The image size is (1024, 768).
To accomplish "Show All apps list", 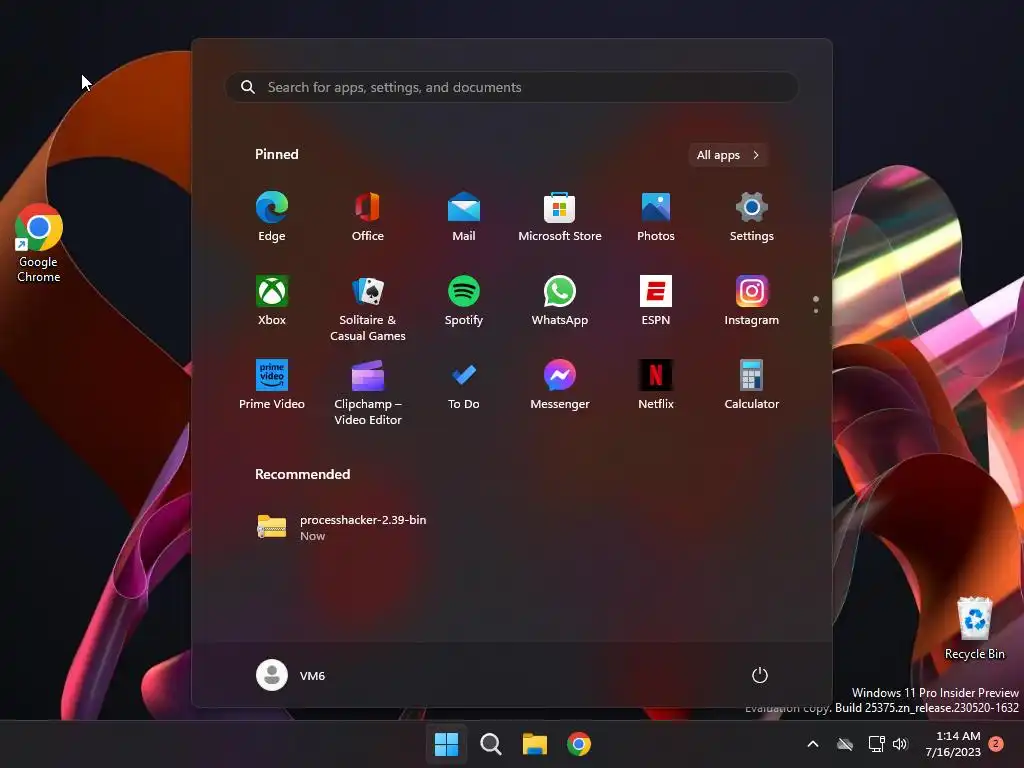I will (728, 155).
